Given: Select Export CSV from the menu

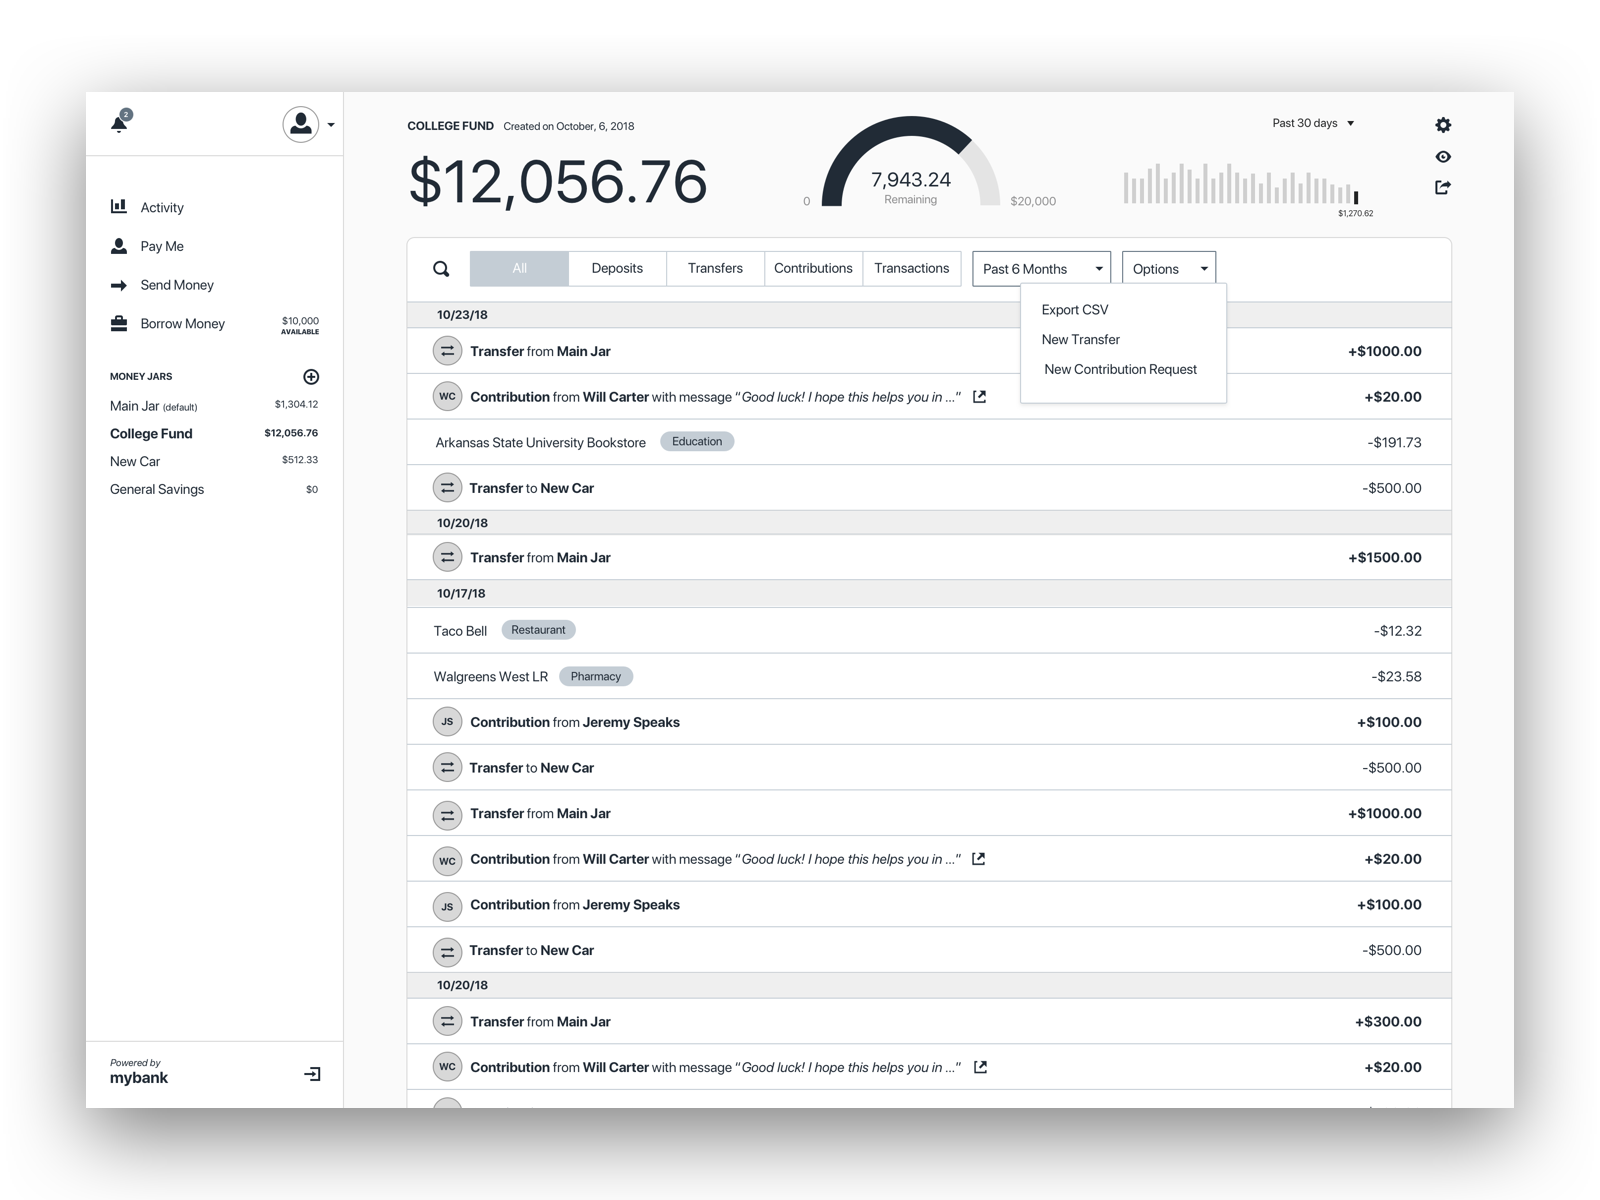Looking at the screenshot, I should (1073, 310).
